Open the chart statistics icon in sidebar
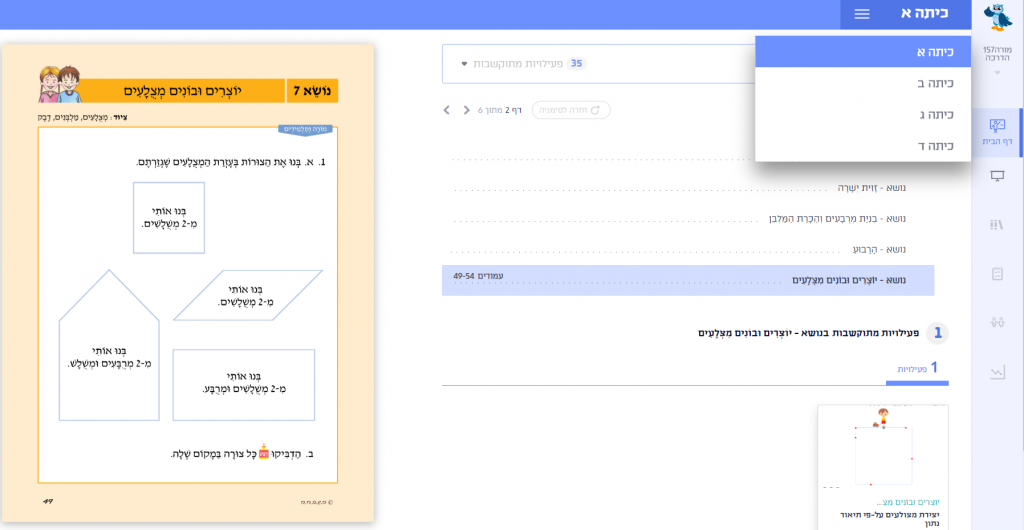Image resolution: width=1024 pixels, height=530 pixels. (x=997, y=372)
